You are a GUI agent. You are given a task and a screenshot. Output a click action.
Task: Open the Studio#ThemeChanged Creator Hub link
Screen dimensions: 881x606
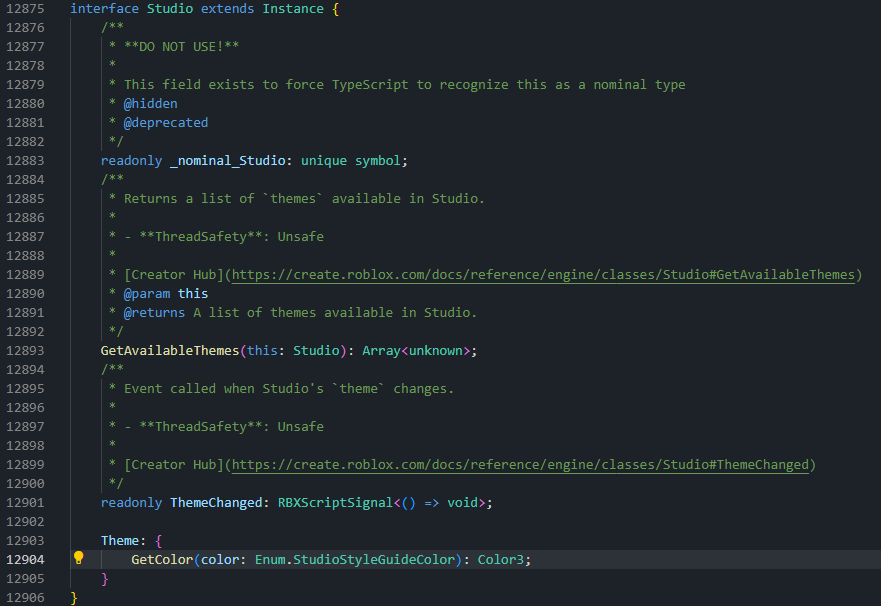coord(520,464)
